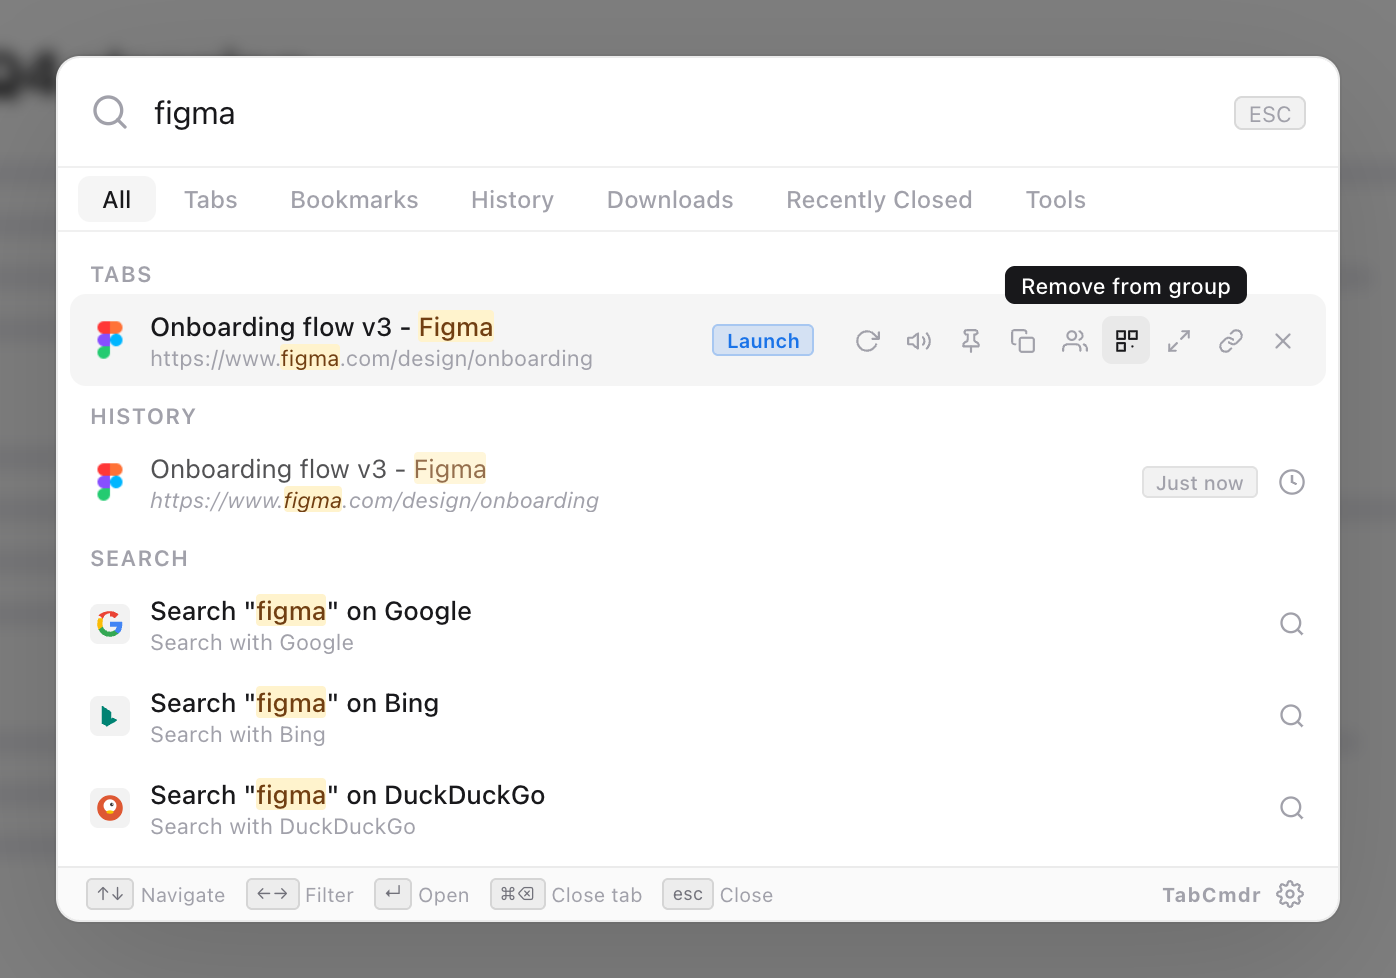Viewport: 1396px width, 978px height.
Task: Click the Open return-key hint
Action: pos(422,894)
